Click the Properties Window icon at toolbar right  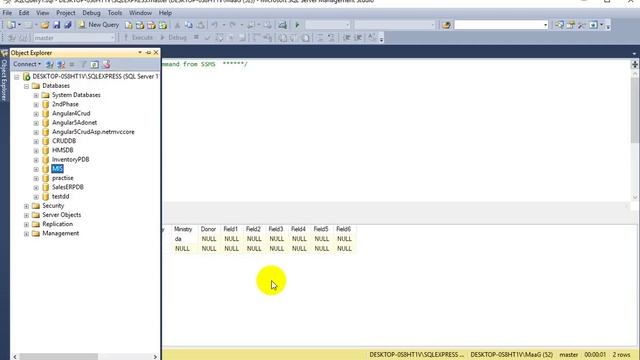[x=571, y=25]
